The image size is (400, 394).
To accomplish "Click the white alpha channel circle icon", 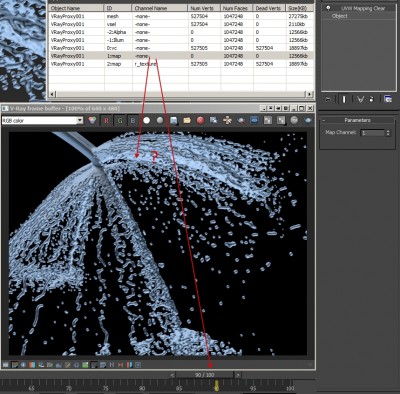I will pyautogui.click(x=146, y=120).
